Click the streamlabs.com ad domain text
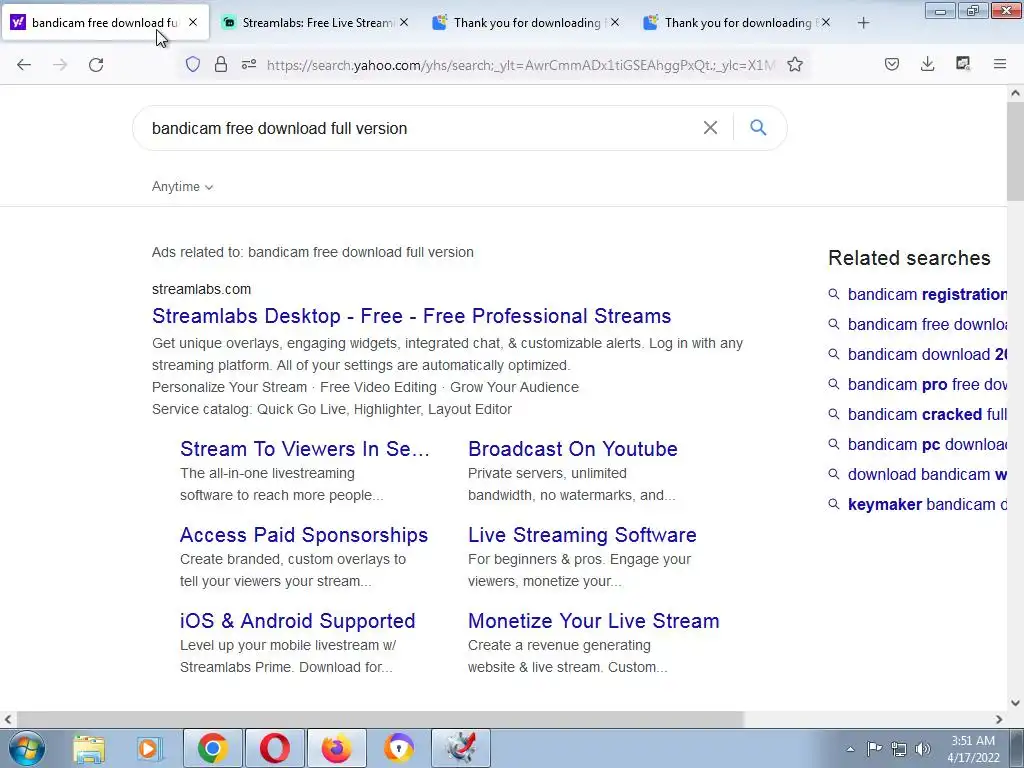The height and width of the screenshot is (768, 1024). coord(201,289)
